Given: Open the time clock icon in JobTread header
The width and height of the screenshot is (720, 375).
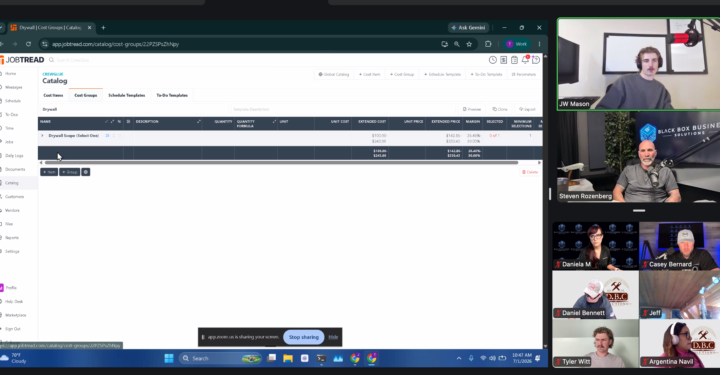Looking at the screenshot, I should (493, 60).
